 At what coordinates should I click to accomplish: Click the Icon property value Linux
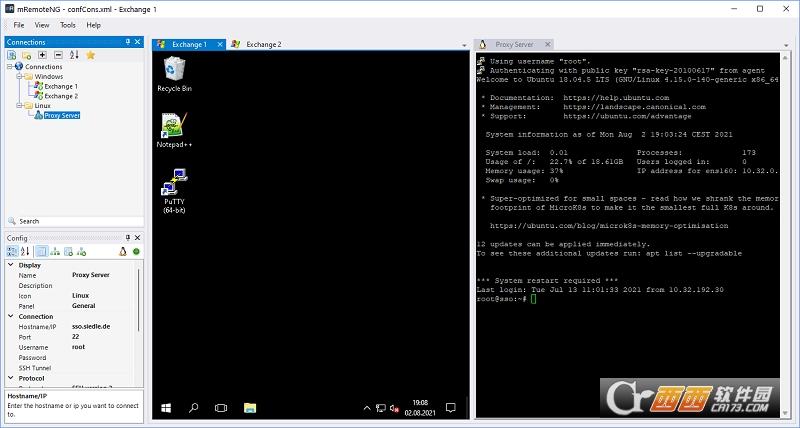point(81,295)
